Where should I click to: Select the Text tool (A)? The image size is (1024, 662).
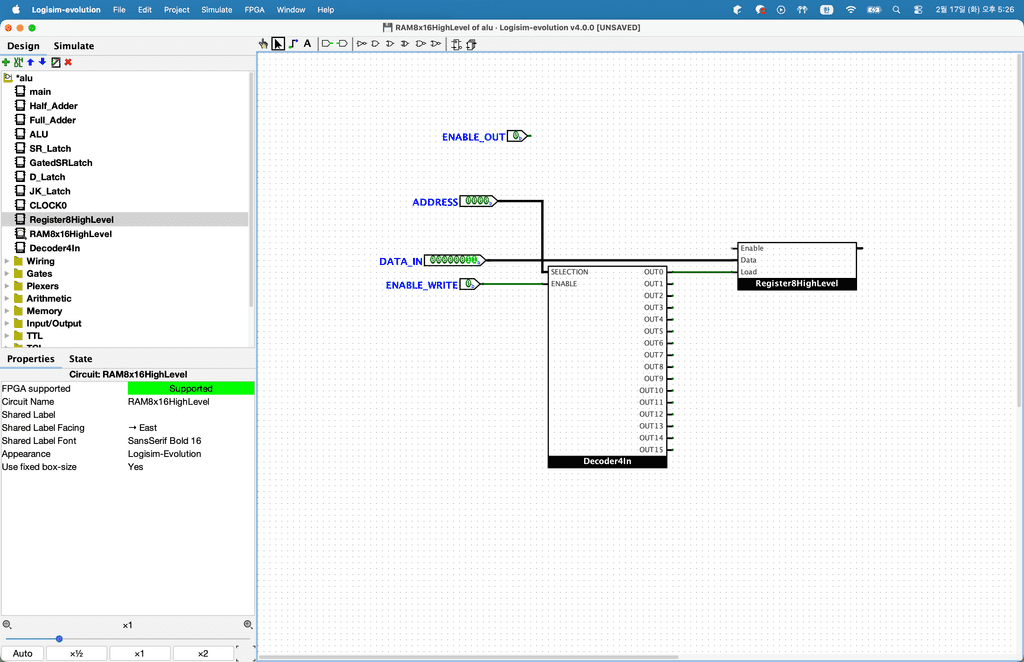pos(307,44)
